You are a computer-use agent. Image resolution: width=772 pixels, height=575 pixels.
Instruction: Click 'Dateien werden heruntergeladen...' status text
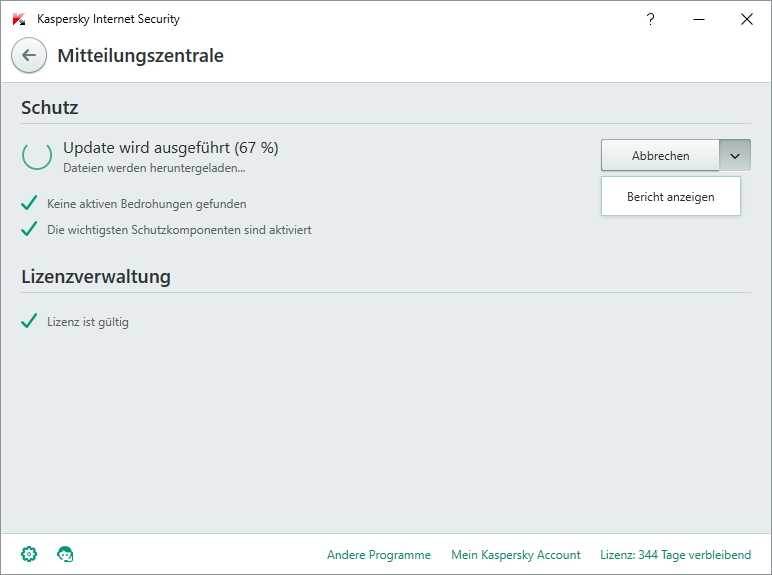(154, 168)
